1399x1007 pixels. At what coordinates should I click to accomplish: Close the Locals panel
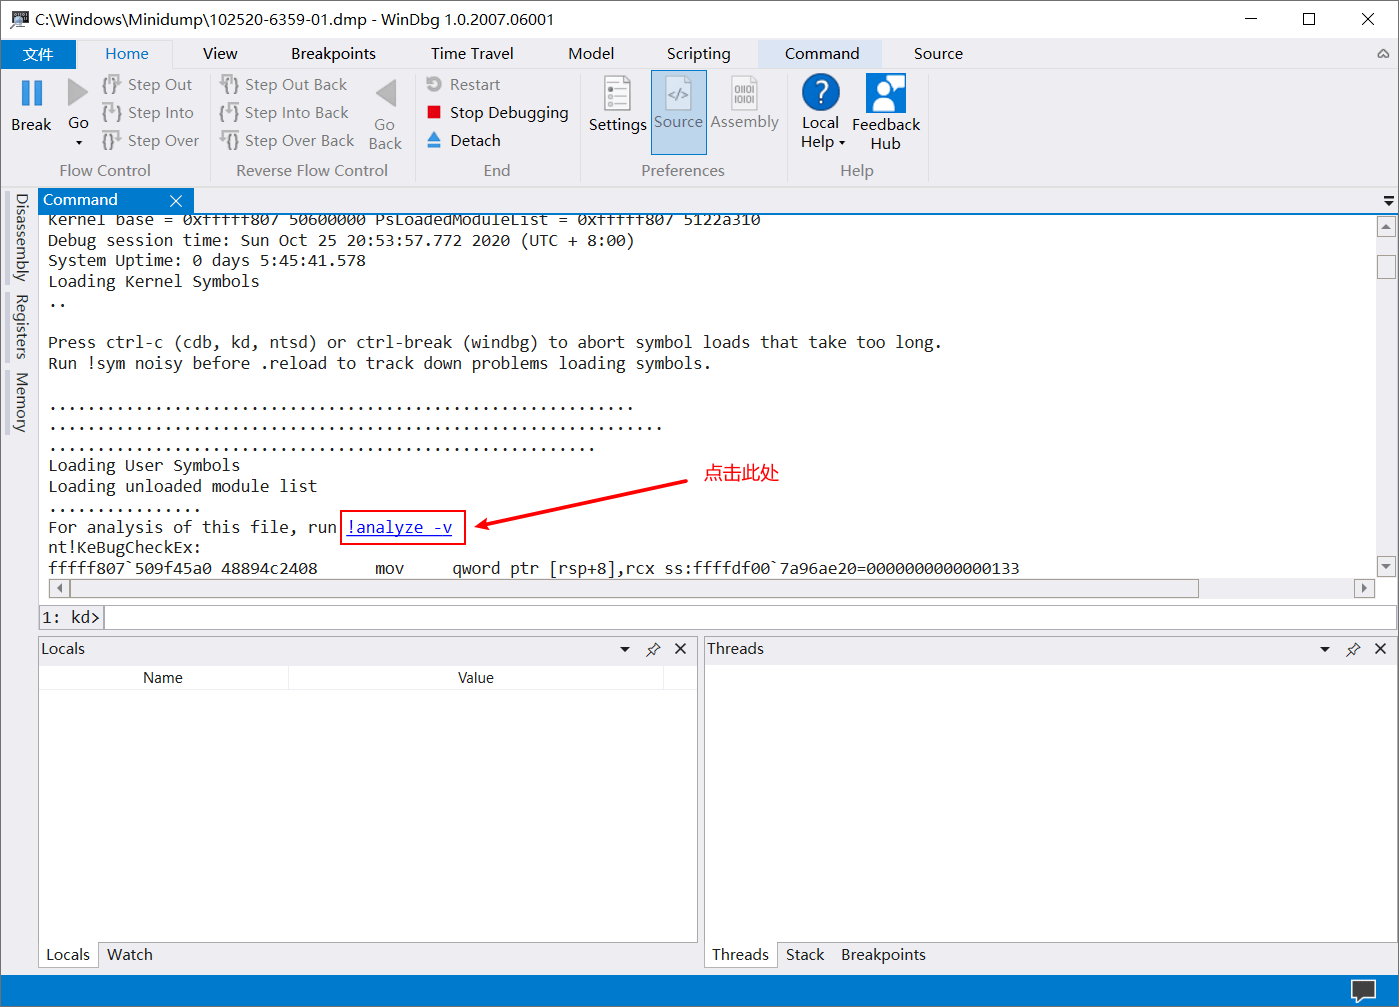point(681,649)
